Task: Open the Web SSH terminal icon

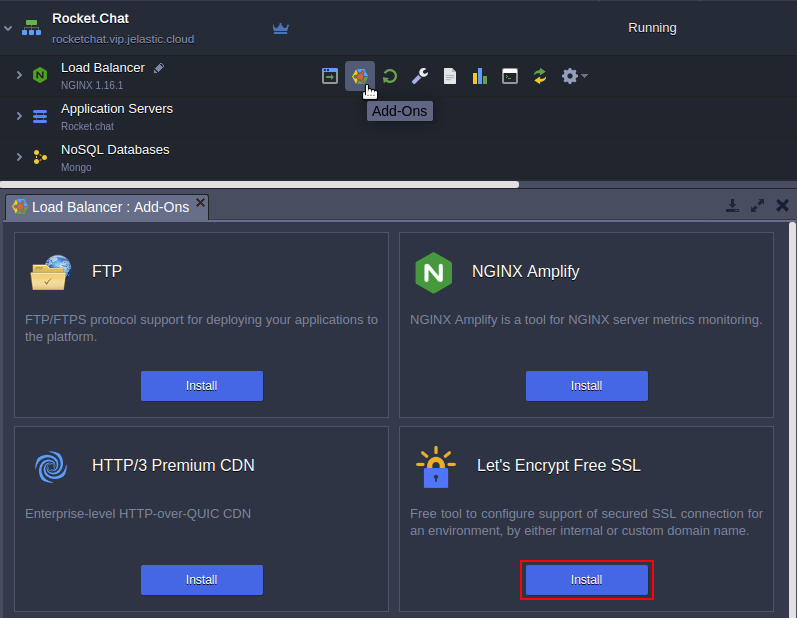Action: tap(510, 76)
